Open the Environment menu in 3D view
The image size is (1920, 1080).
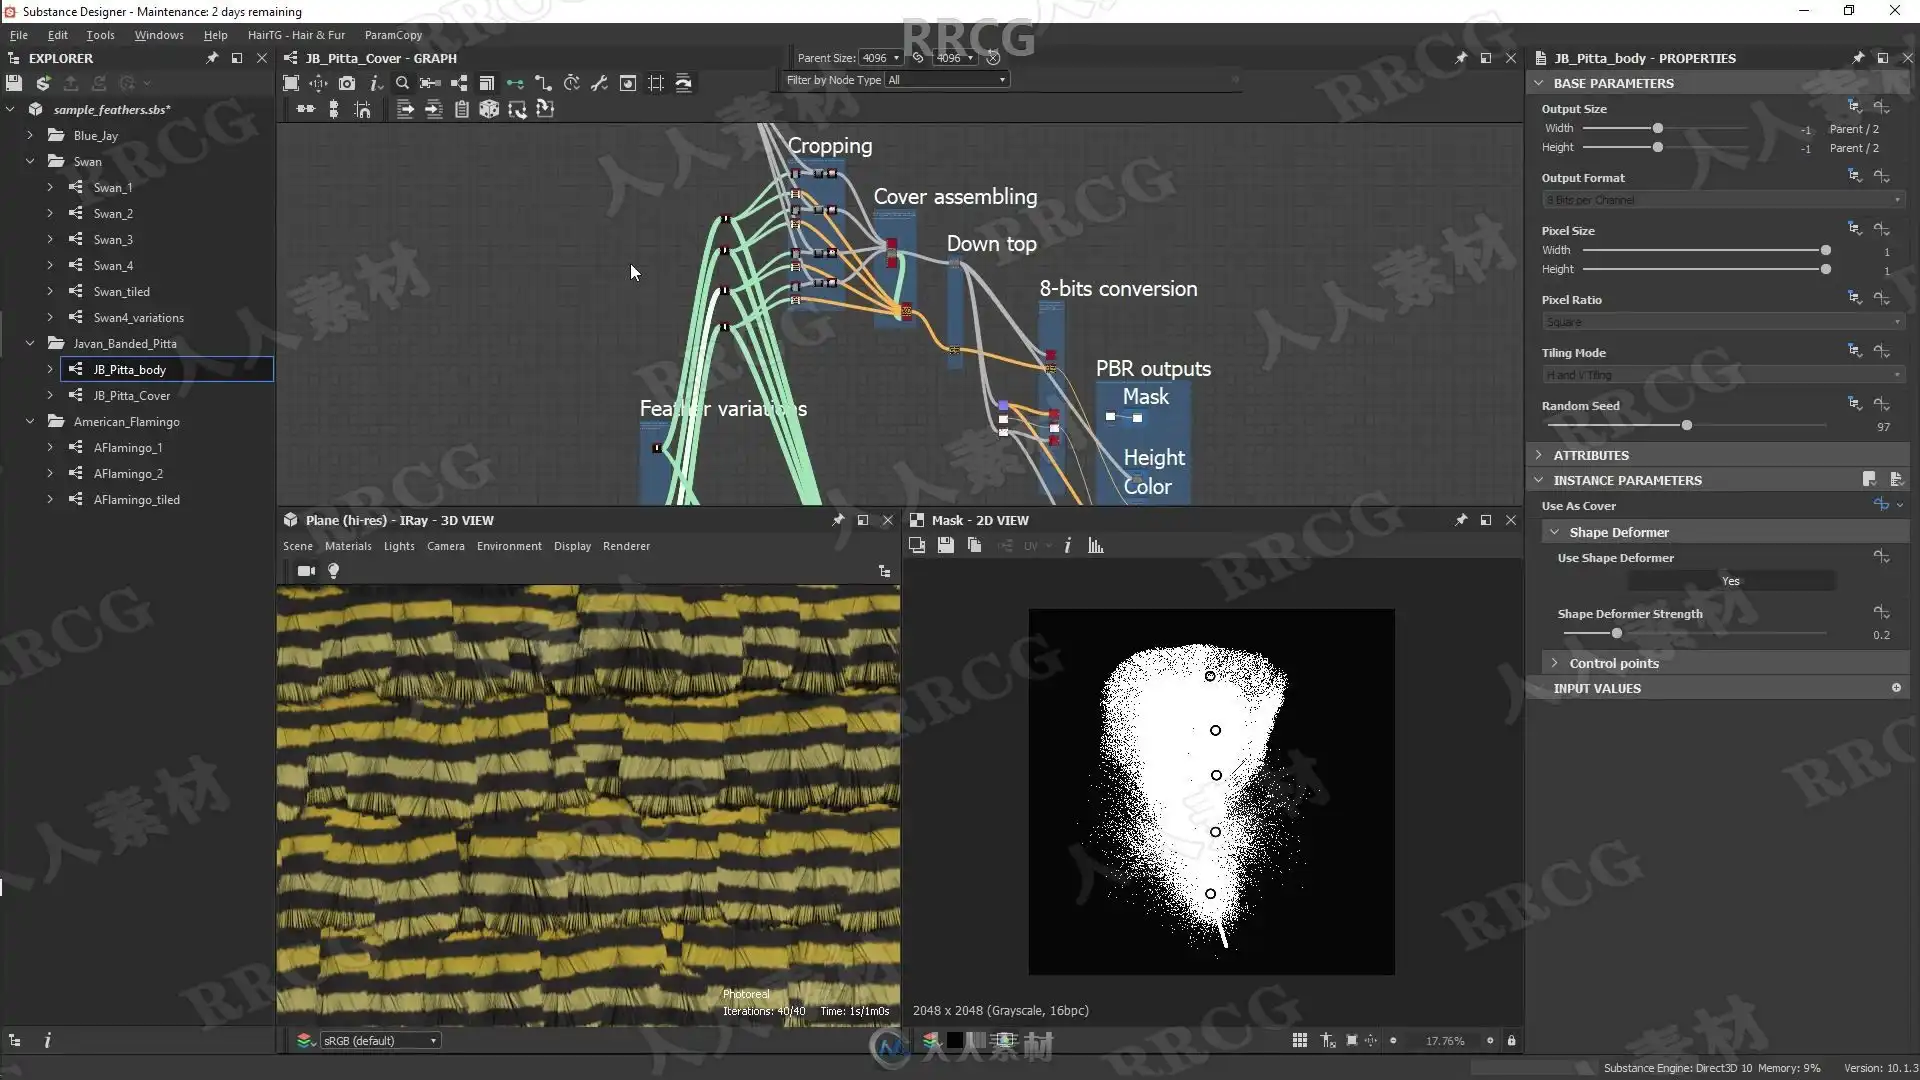click(x=509, y=546)
